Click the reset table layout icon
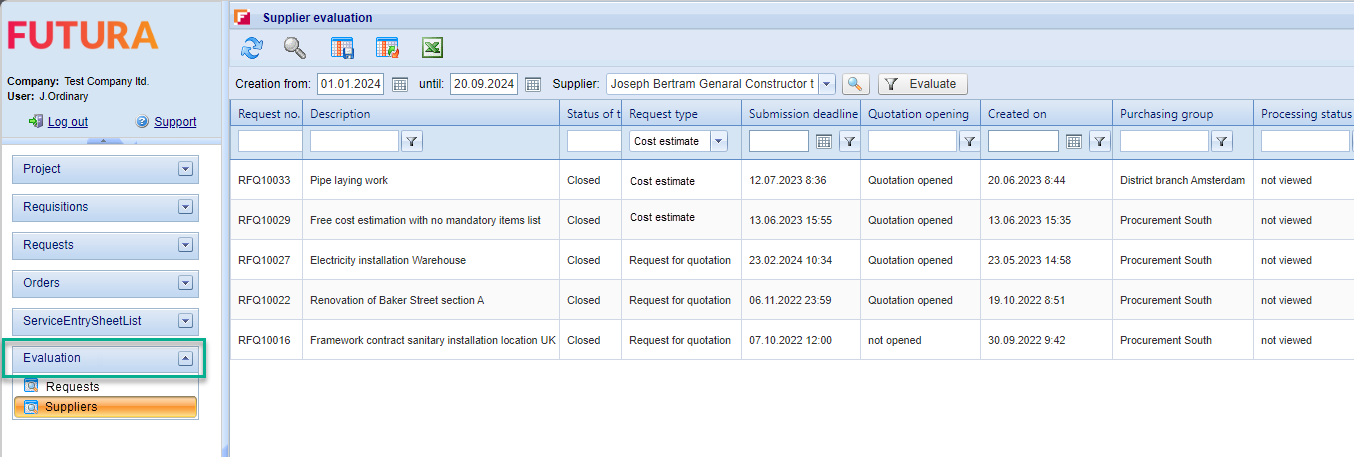 pos(387,48)
